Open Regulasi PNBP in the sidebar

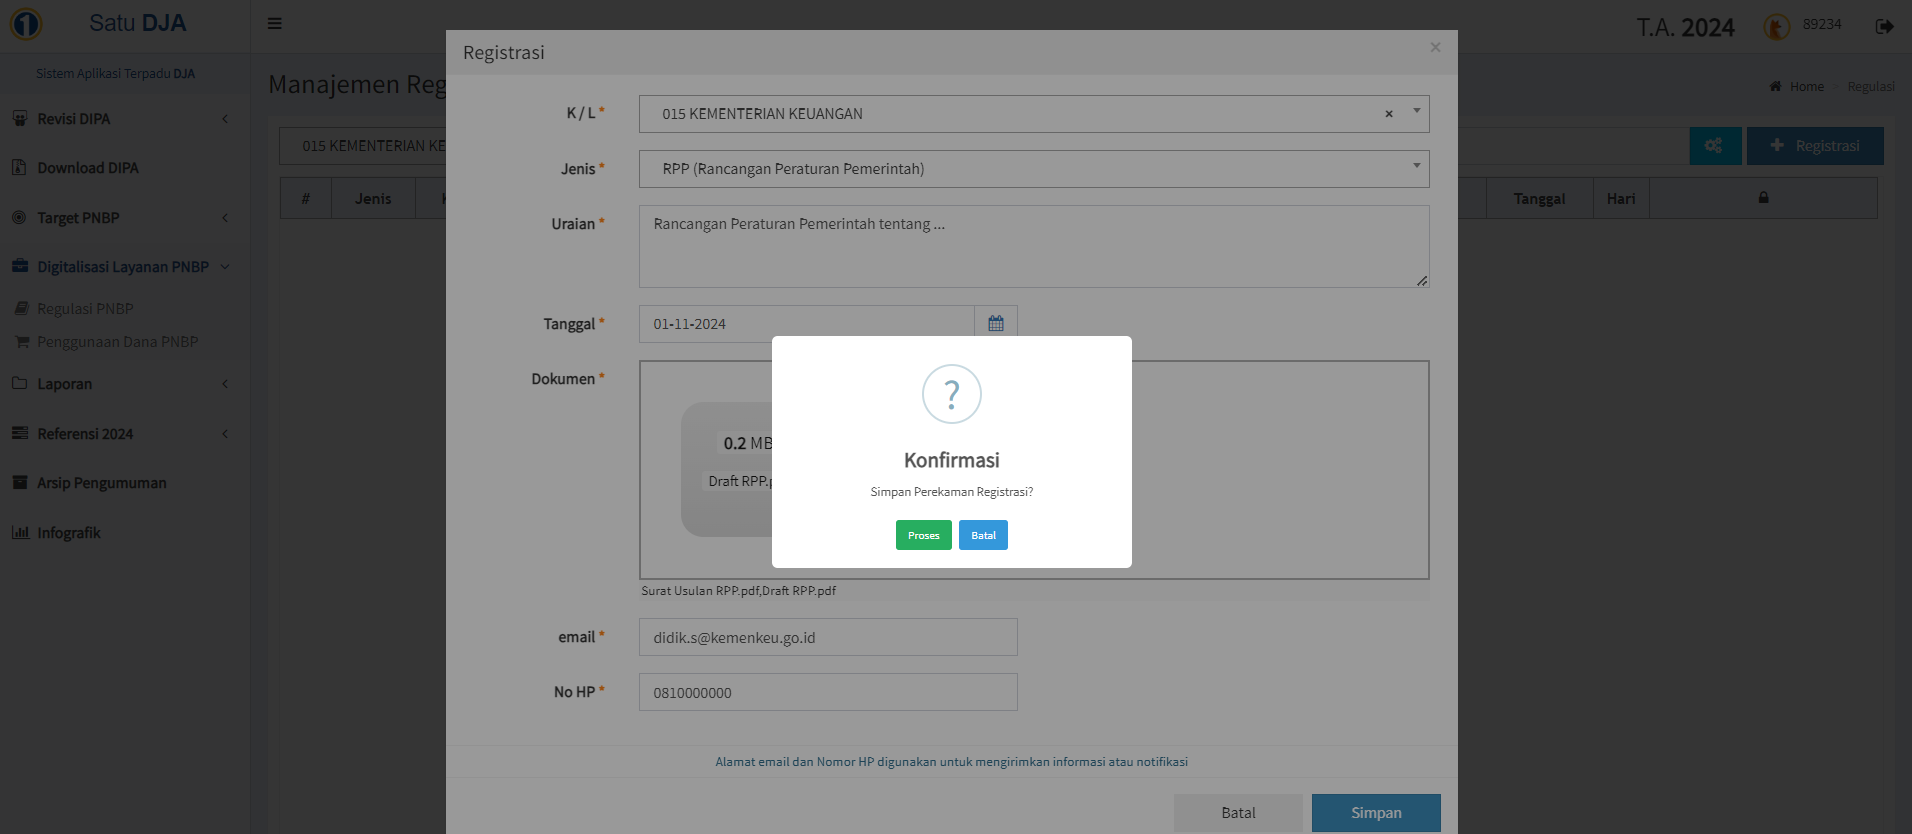85,309
